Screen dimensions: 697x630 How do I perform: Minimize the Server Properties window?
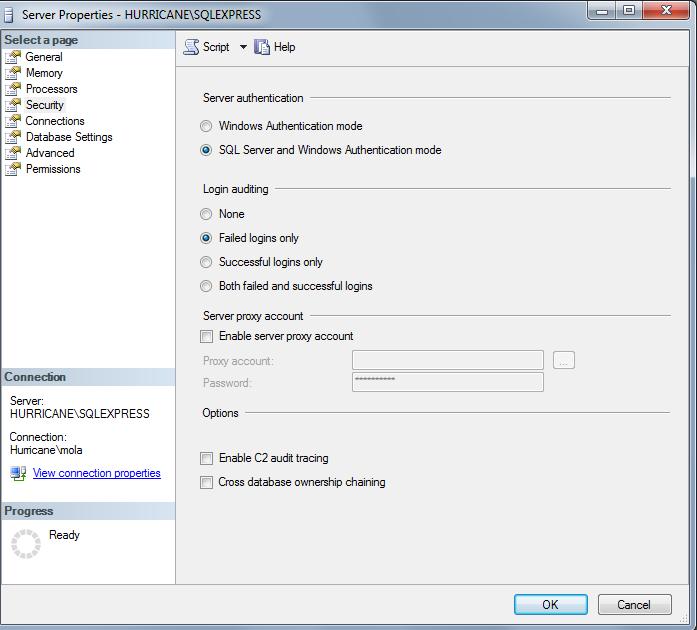[602, 11]
